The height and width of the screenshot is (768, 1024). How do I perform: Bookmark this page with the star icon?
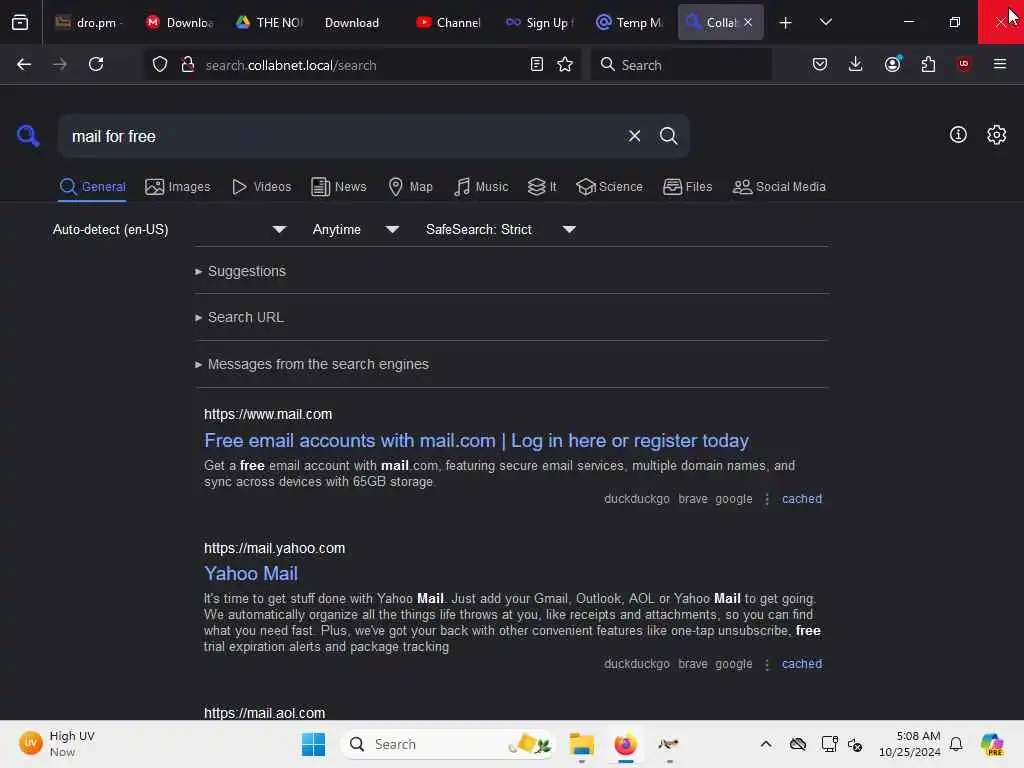[565, 64]
